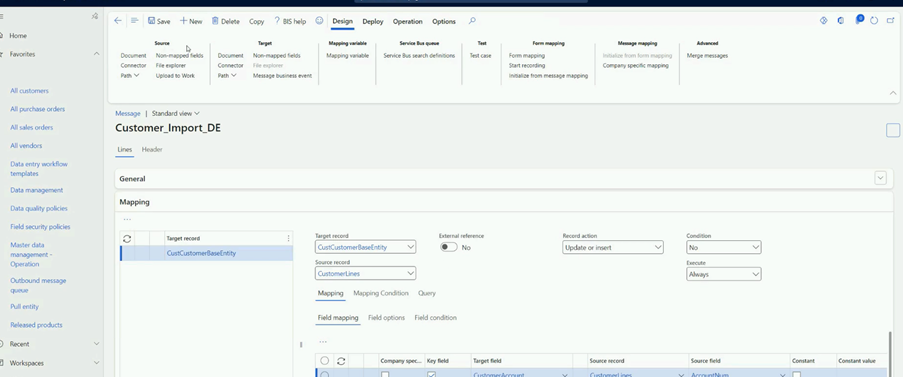Screen dimensions: 903x377
Task: Open Data management link
Action: [x=37, y=190]
